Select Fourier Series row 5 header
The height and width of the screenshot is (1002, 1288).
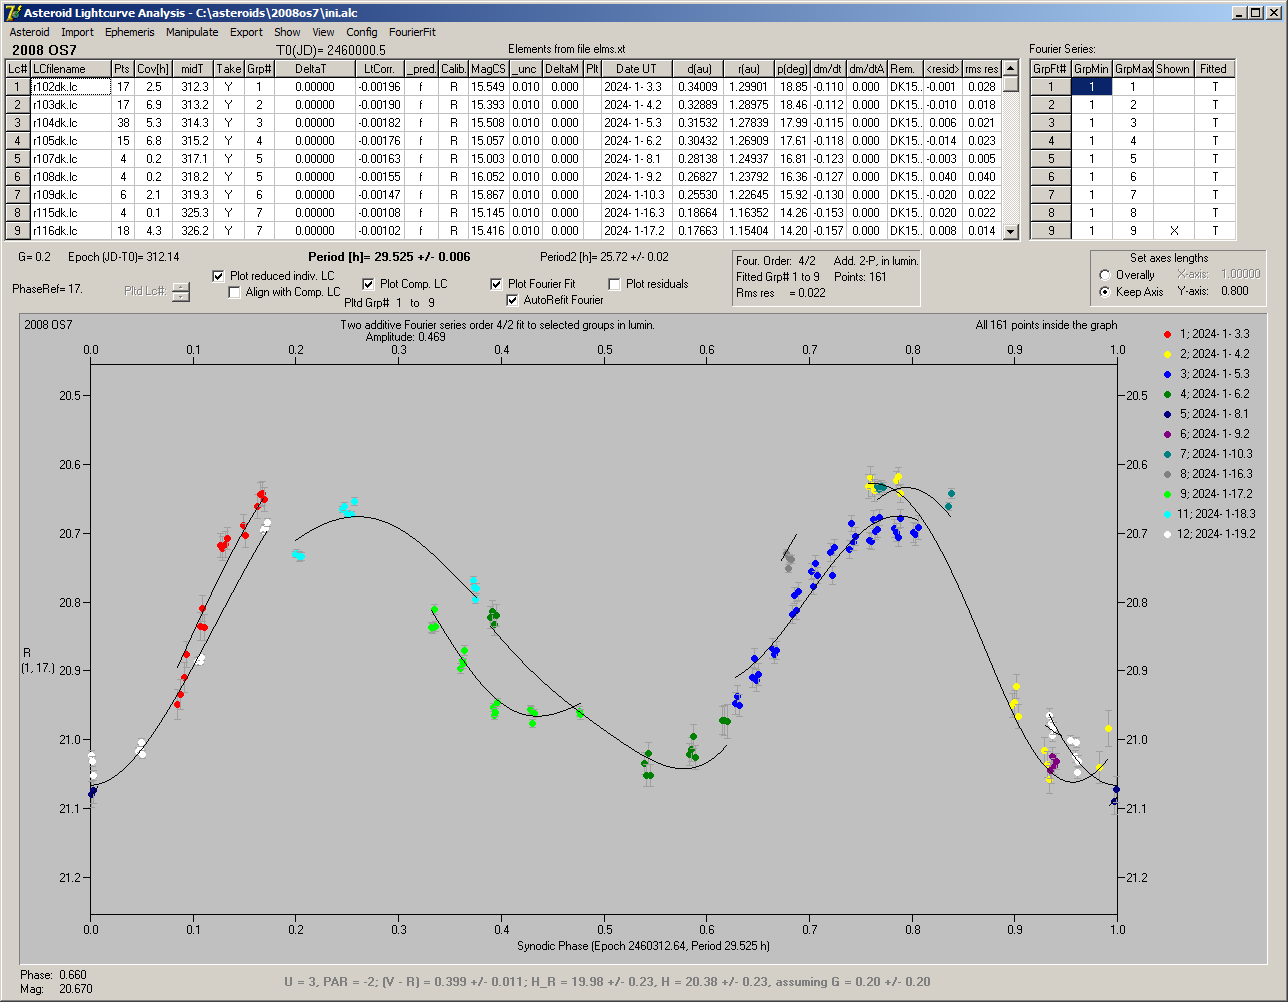pyautogui.click(x=1051, y=159)
